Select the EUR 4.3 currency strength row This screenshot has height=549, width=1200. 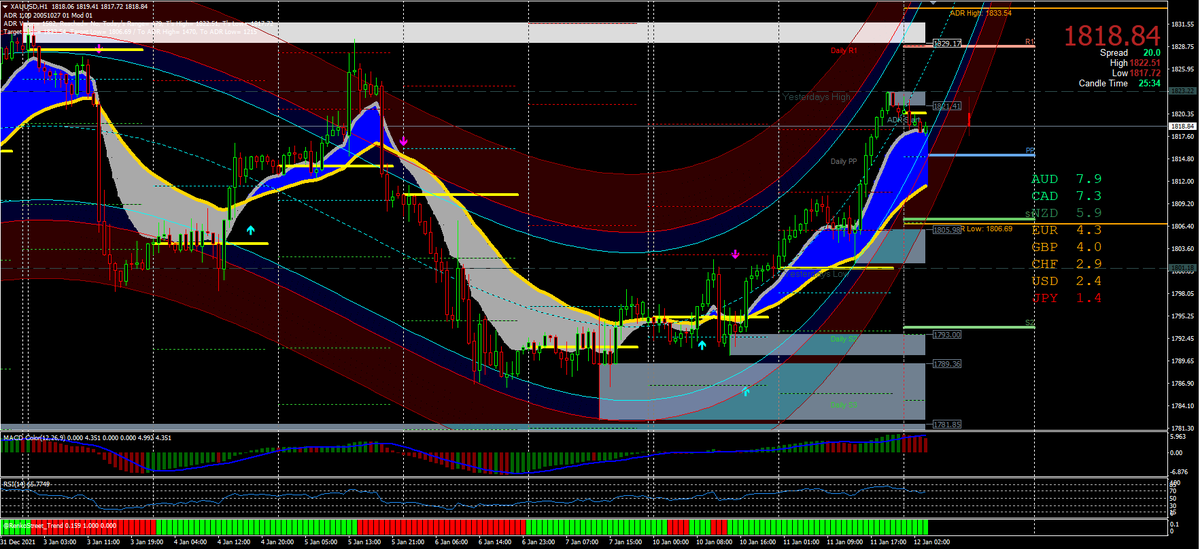[1066, 229]
